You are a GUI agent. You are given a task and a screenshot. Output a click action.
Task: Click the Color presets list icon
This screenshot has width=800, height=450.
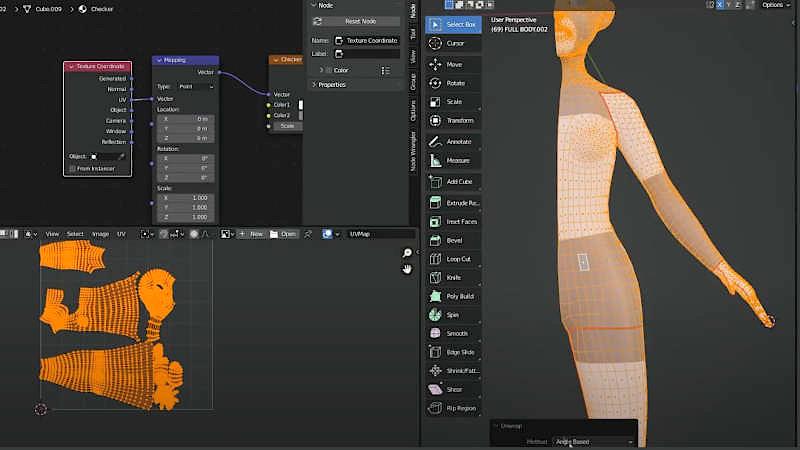(385, 70)
